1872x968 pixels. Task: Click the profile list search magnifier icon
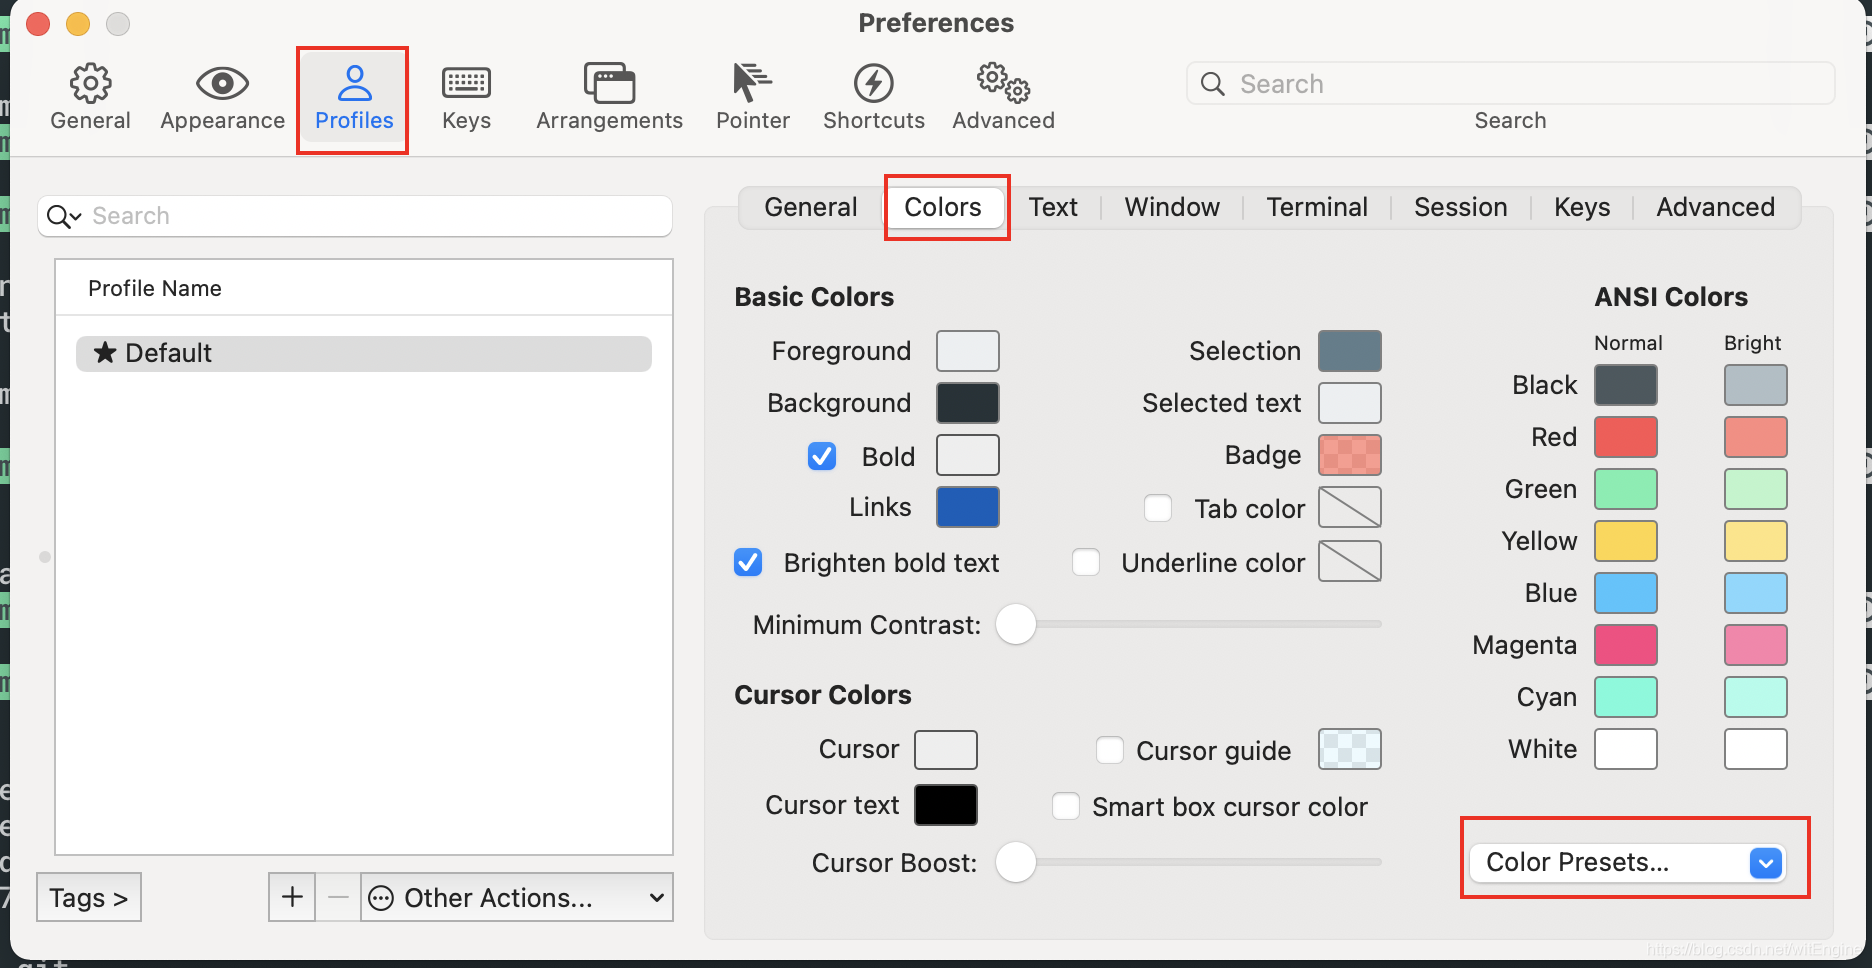point(64,216)
